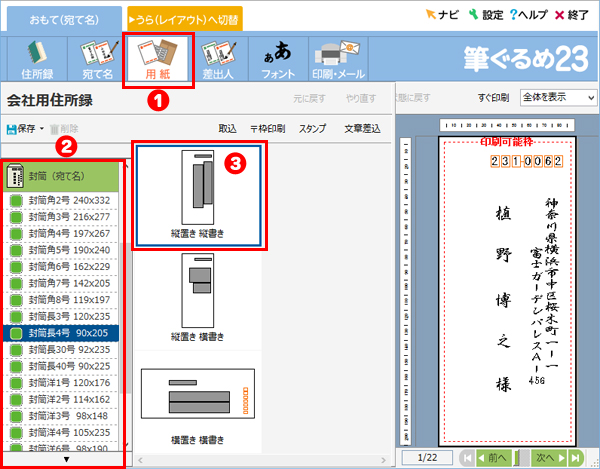
Task: Open the 差出人 sender icon
Action: click(x=219, y=60)
